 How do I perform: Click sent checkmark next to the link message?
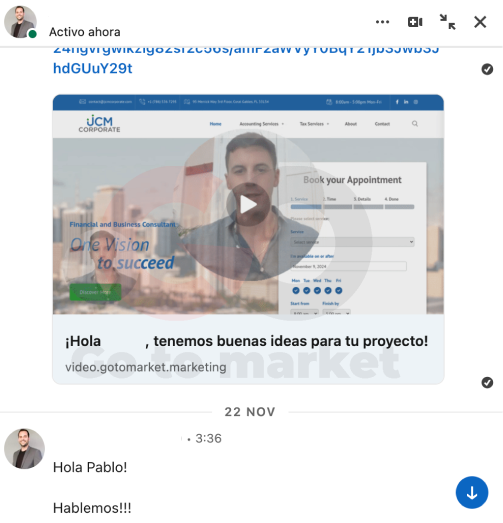487,69
